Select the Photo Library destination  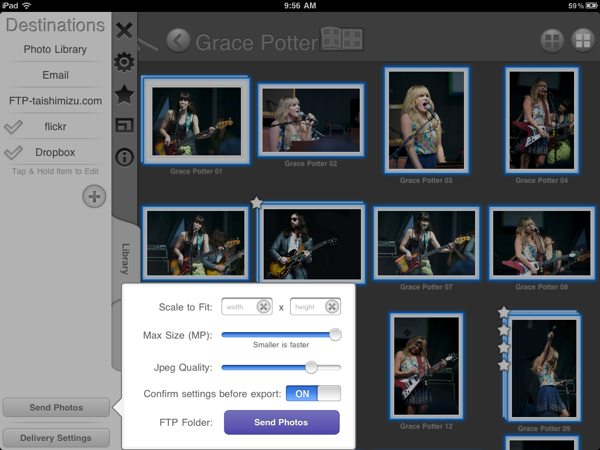tap(56, 49)
